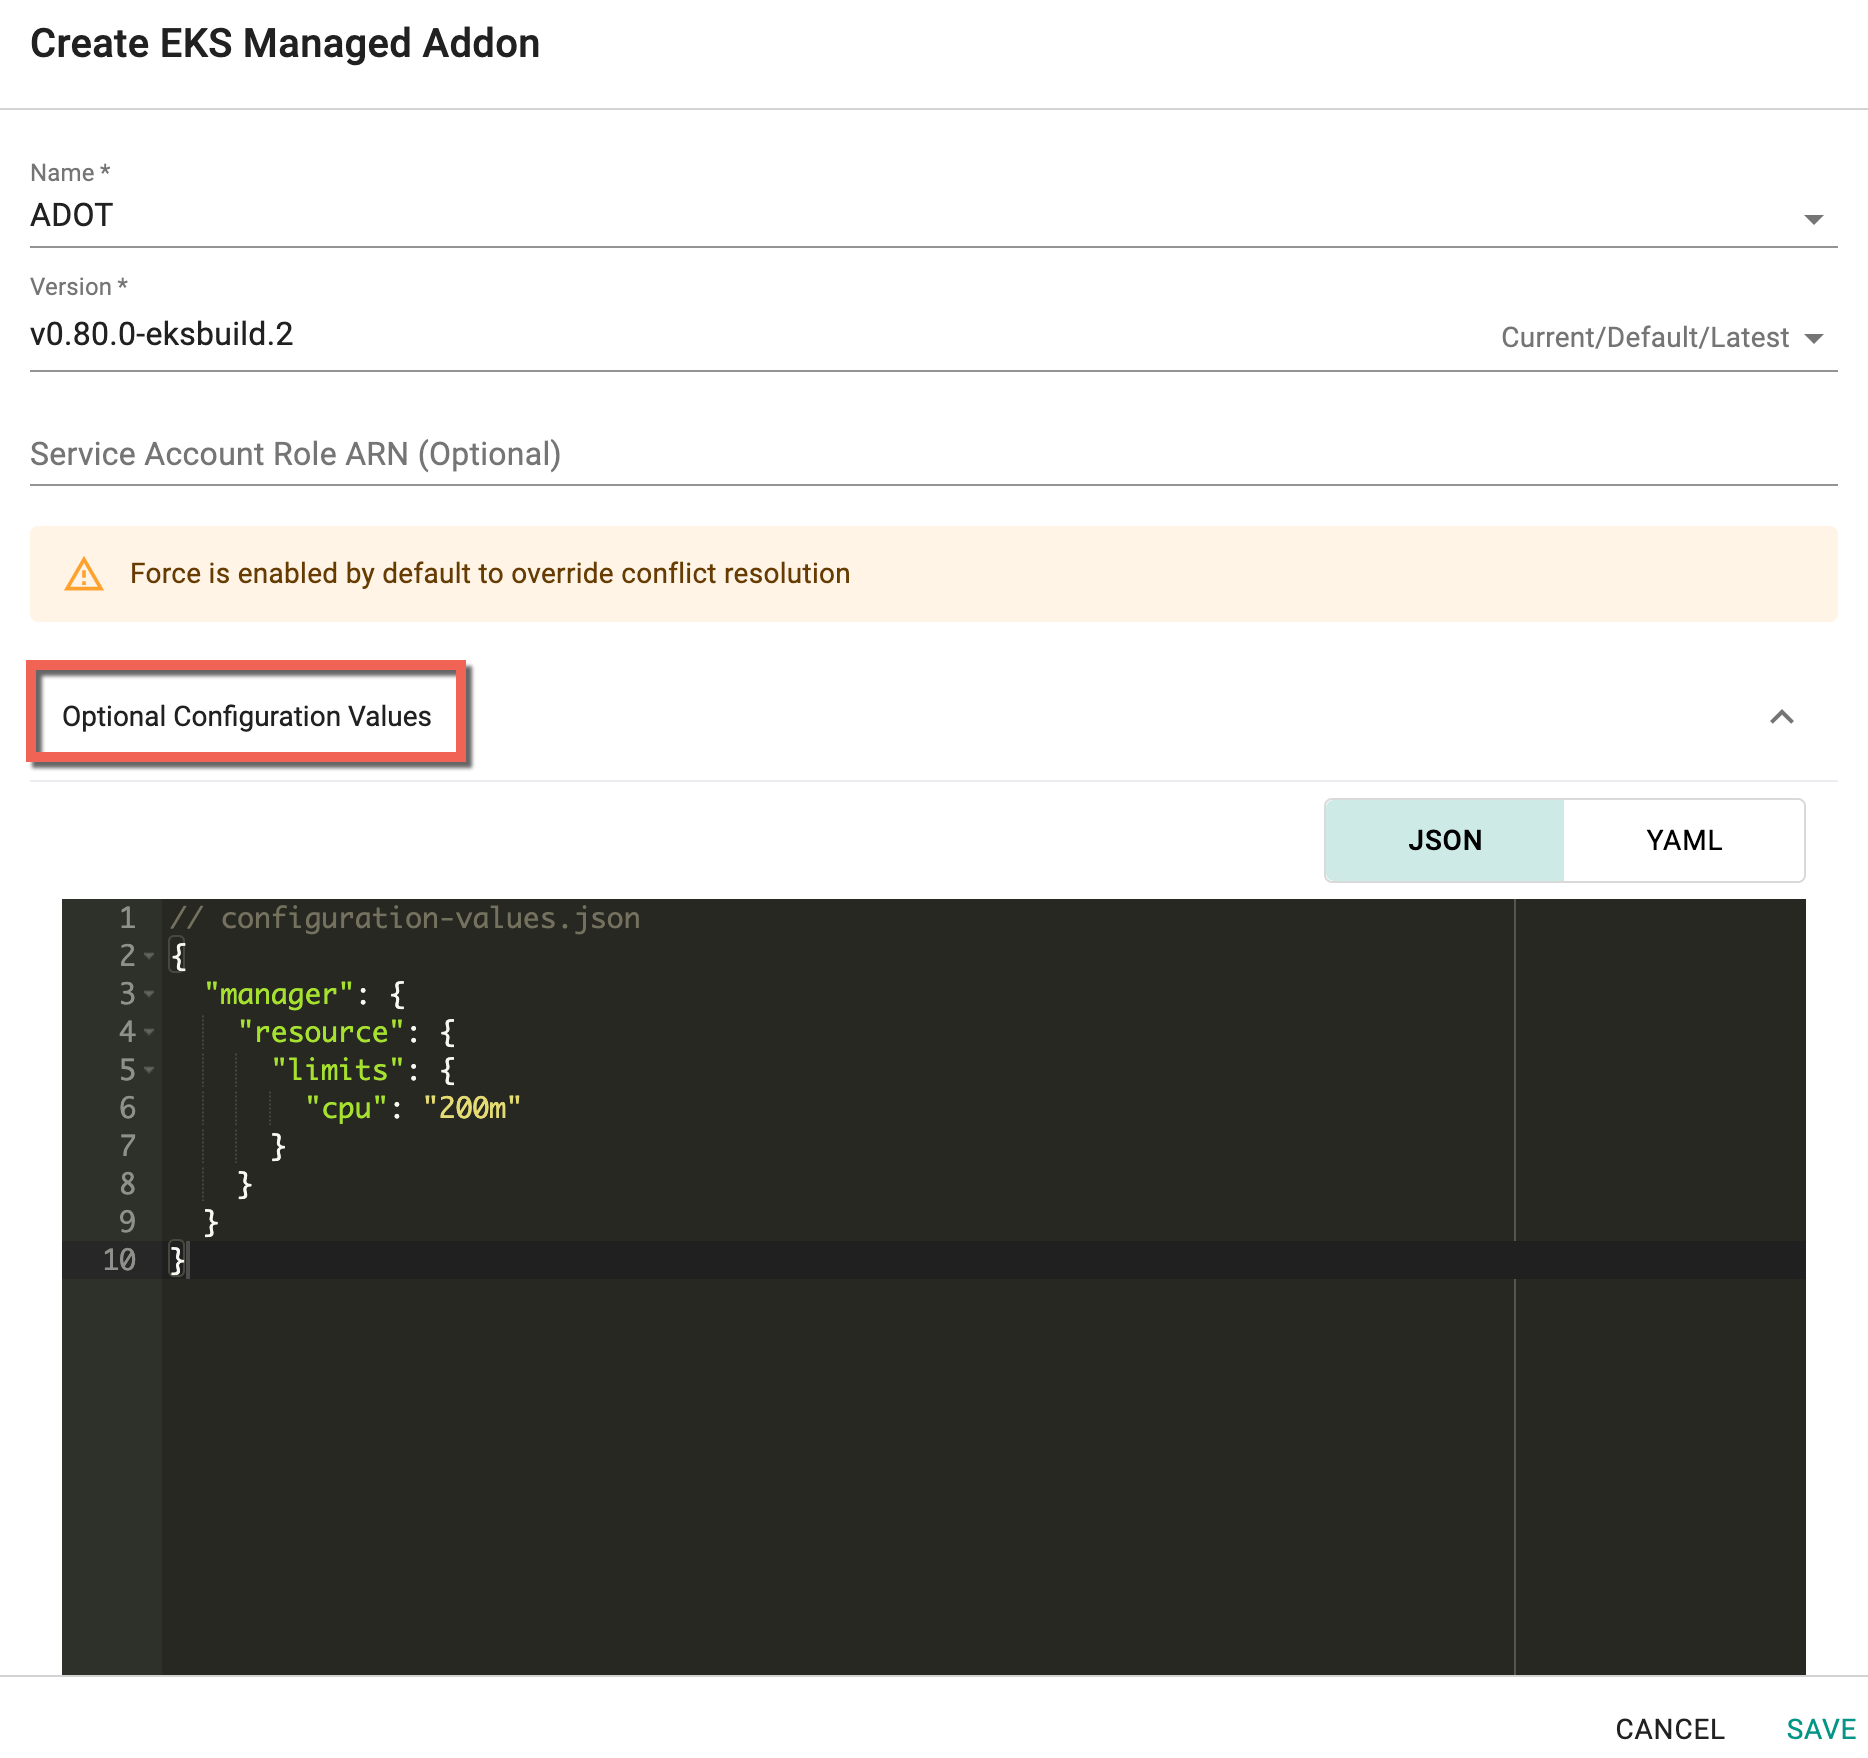Fold the resource block at line 4

(x=149, y=1032)
